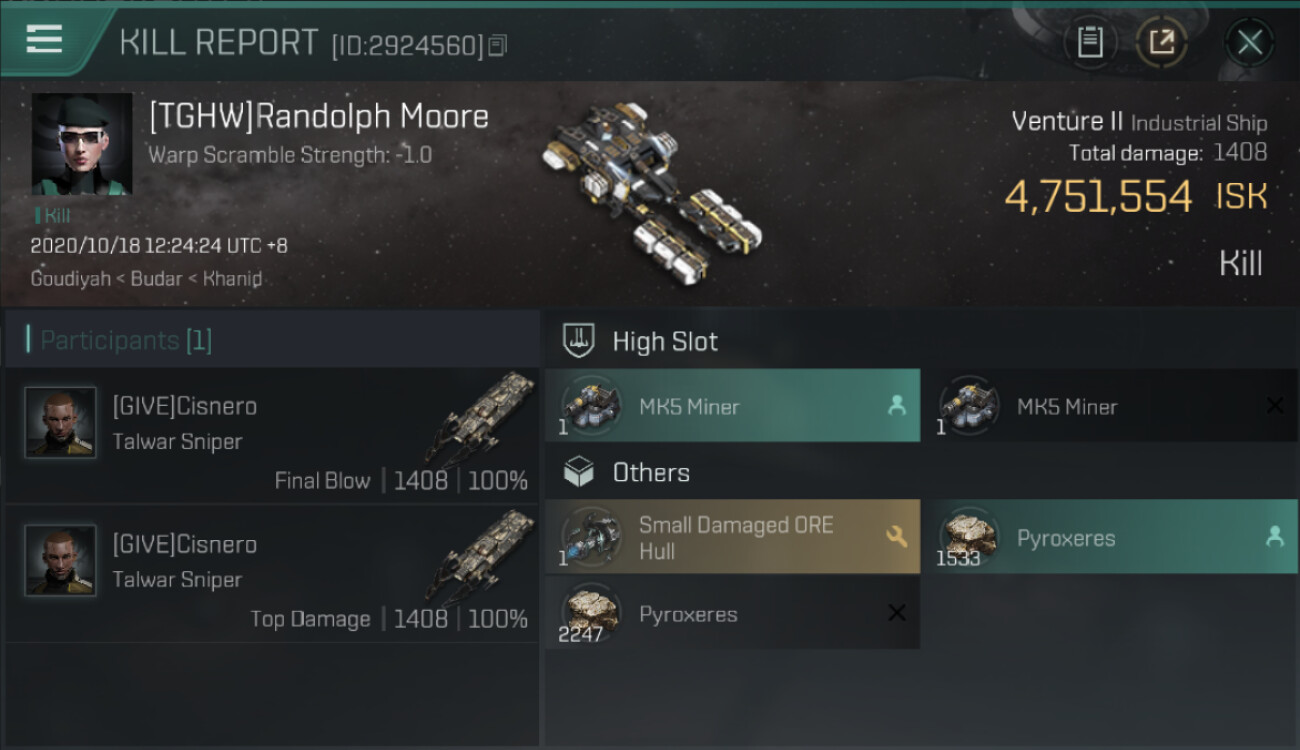Open the Small Damaged ORE Hull item
Image resolution: width=1300 pixels, height=750 pixels.
[x=732, y=537]
